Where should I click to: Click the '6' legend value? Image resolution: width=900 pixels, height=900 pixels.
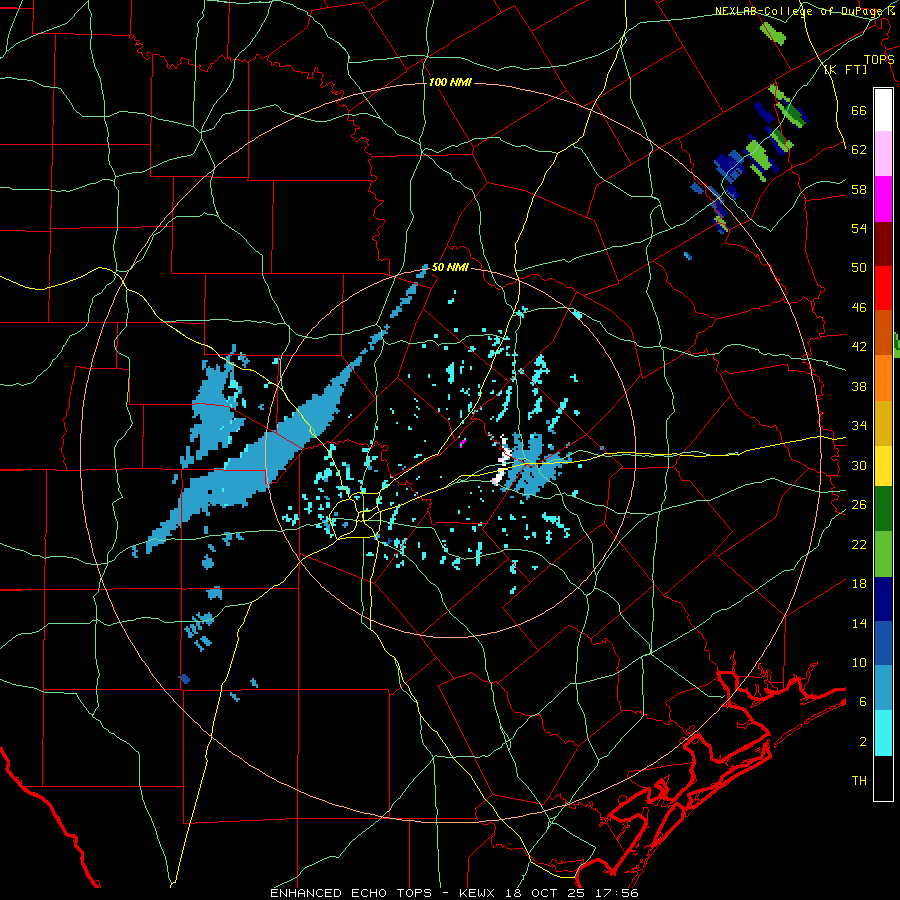(x=863, y=702)
